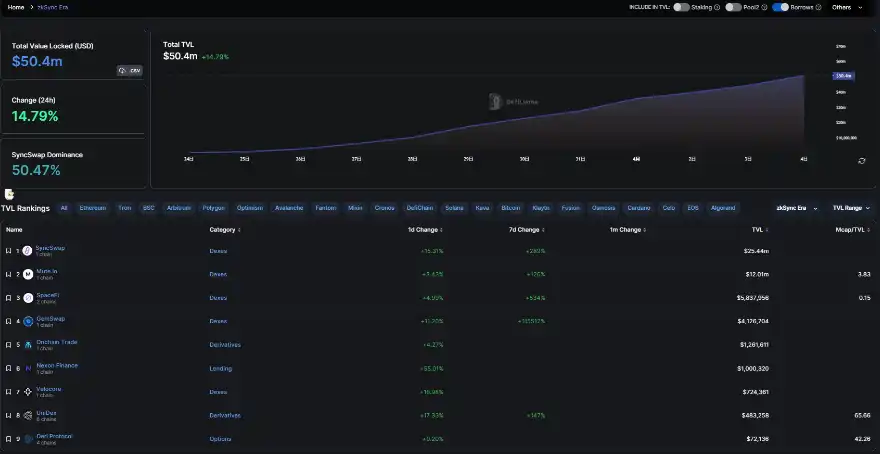Sort table by Mcap/TVL column
Viewport: 880px width, 454px height.
[853, 230]
